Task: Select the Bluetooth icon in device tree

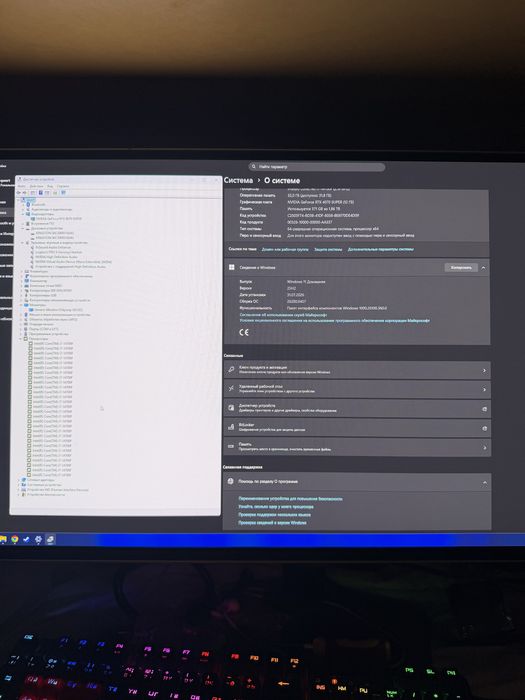Action: click(28, 204)
